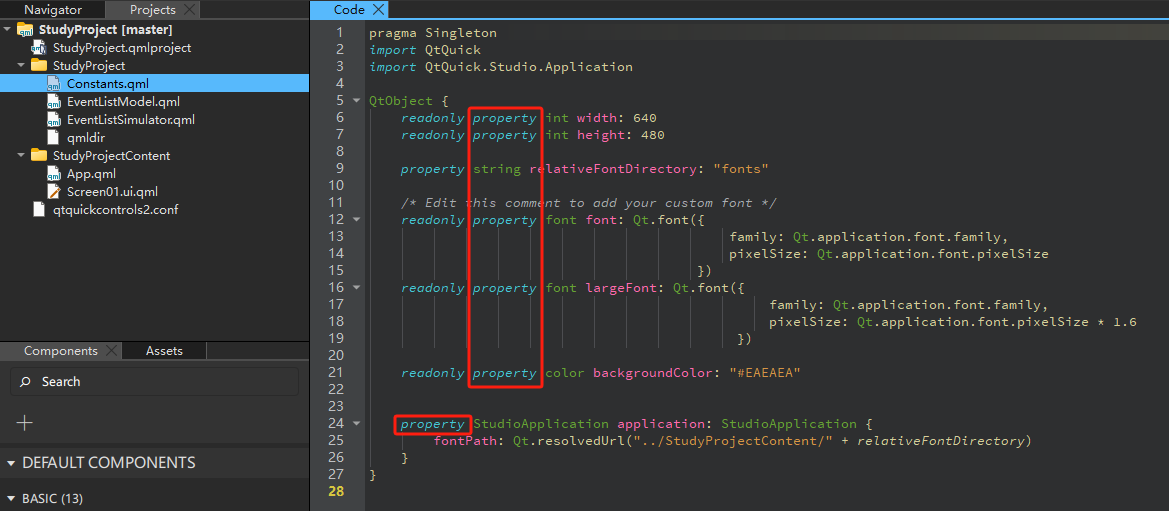This screenshot has height=511, width=1169.
Task: Select StudyProject.qmlproject in the tree
Action: pyautogui.click(x=122, y=48)
